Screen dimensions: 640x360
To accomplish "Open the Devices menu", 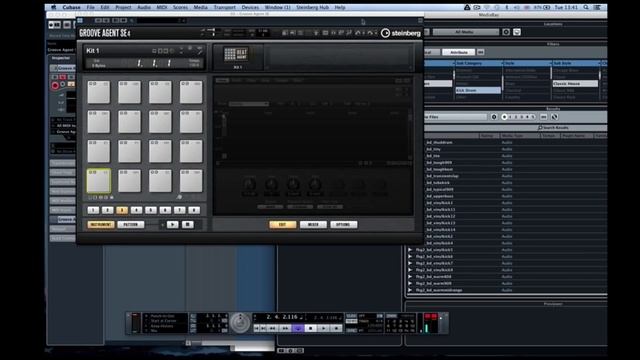I will (250, 7).
